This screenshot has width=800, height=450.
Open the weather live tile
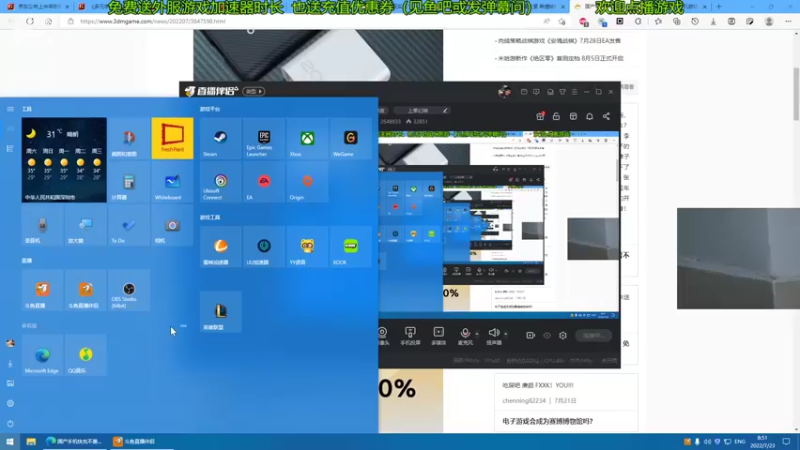tap(64, 160)
